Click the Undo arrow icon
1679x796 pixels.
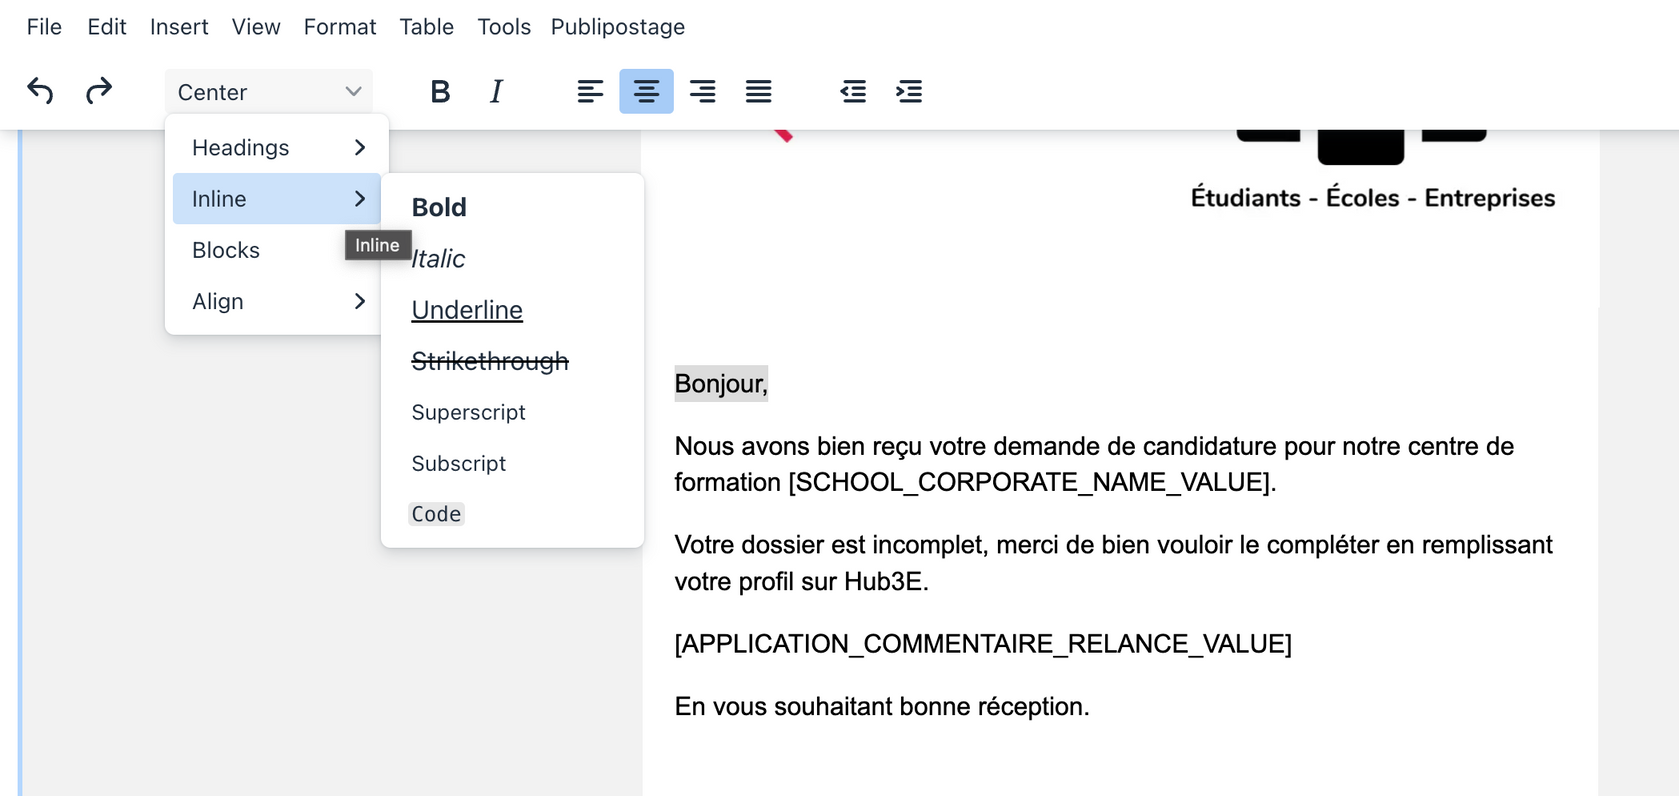pyautogui.click(x=40, y=91)
